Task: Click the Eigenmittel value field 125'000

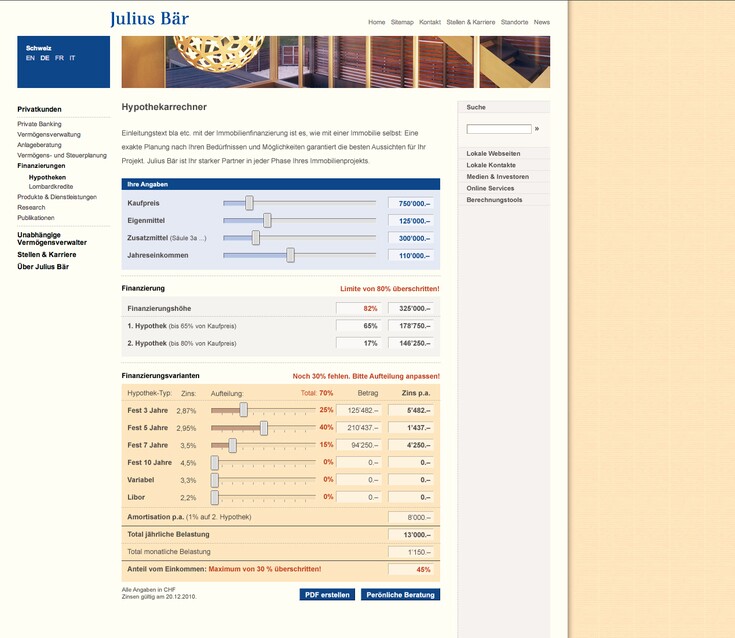Action: (411, 221)
